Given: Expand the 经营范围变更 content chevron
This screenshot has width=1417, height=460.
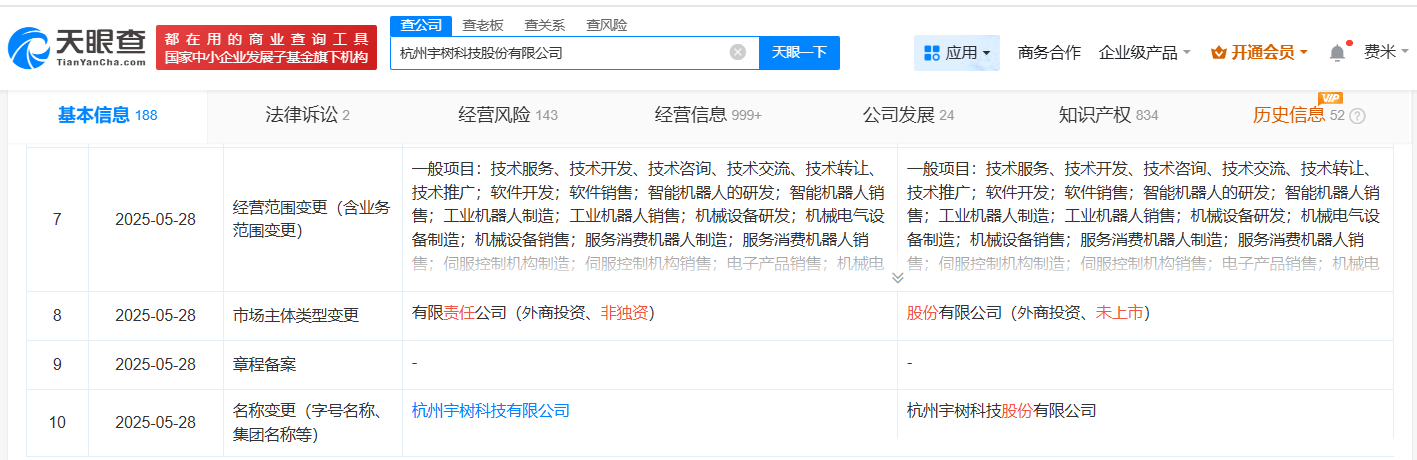Looking at the screenshot, I should (x=897, y=277).
